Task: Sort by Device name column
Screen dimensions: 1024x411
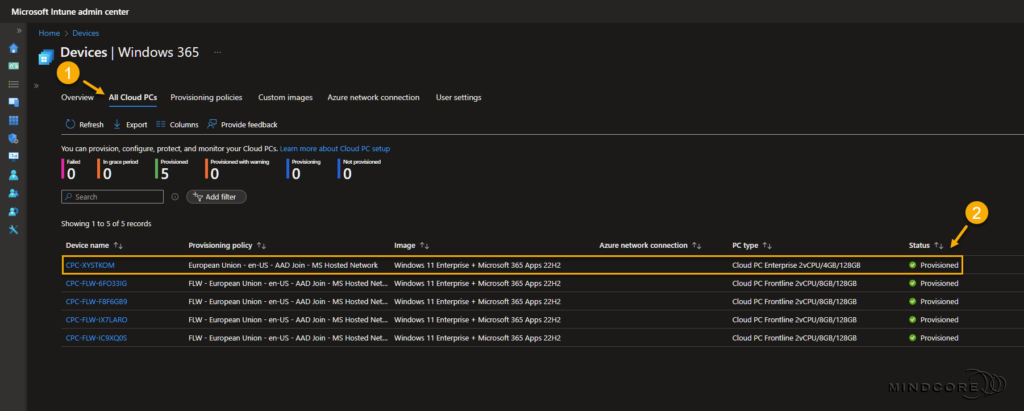Action: (x=94, y=245)
